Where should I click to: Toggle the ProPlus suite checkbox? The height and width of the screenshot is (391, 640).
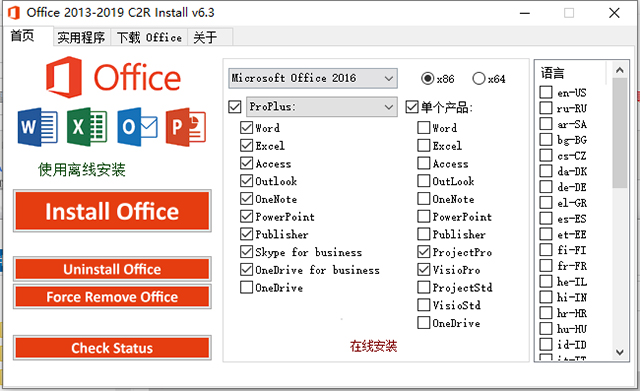235,107
